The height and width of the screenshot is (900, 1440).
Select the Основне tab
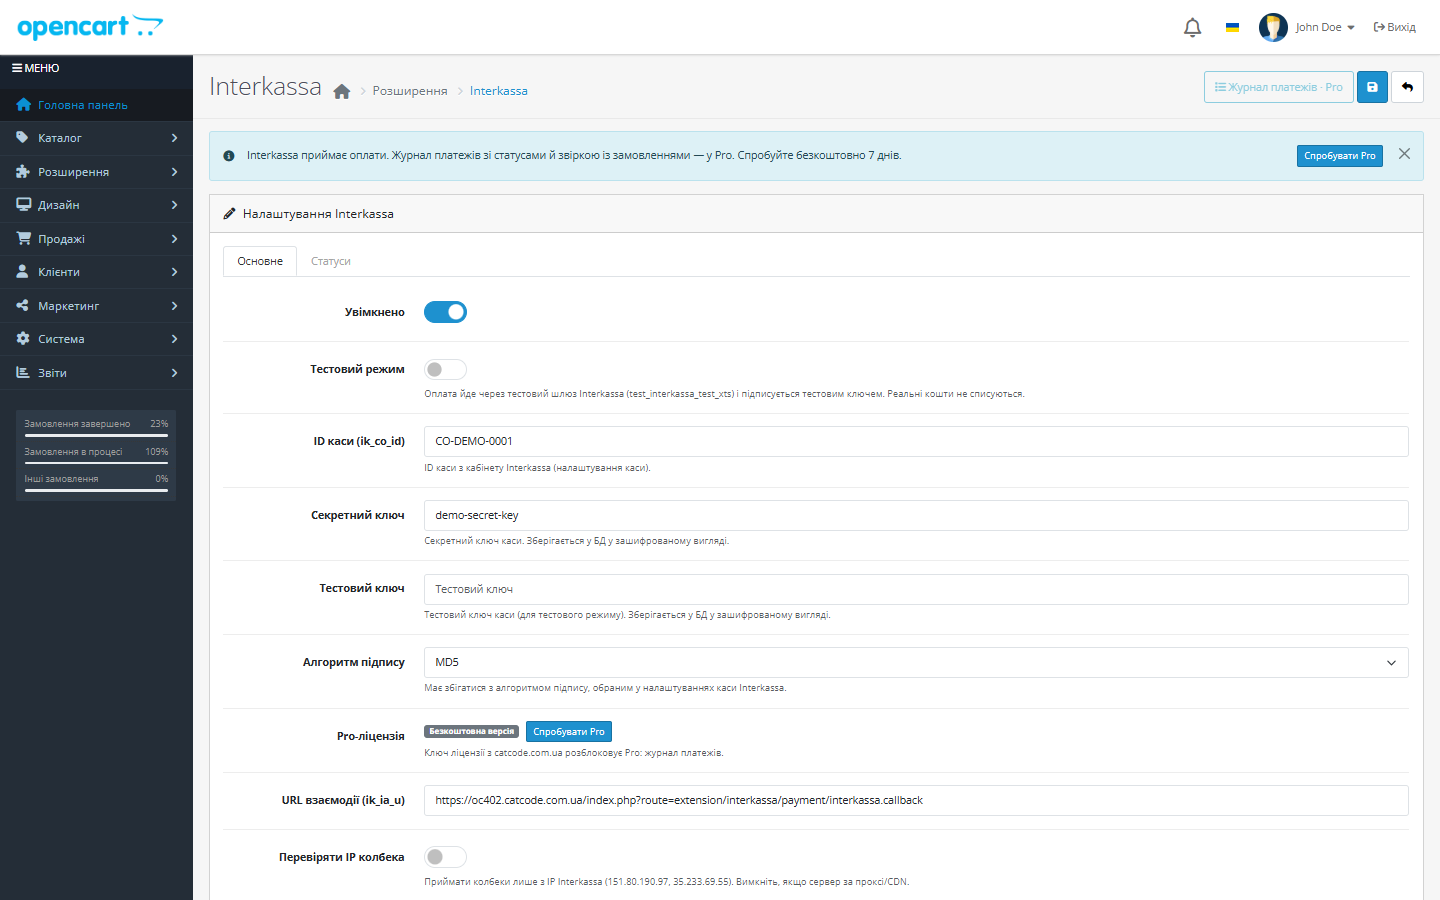pos(260,261)
